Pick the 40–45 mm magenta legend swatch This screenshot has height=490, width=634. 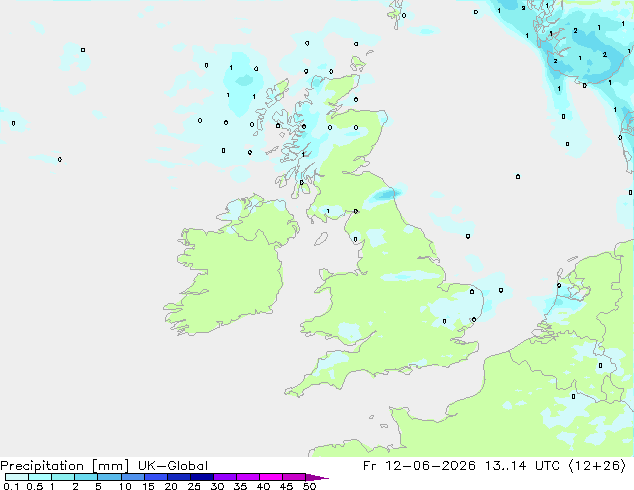click(x=271, y=477)
